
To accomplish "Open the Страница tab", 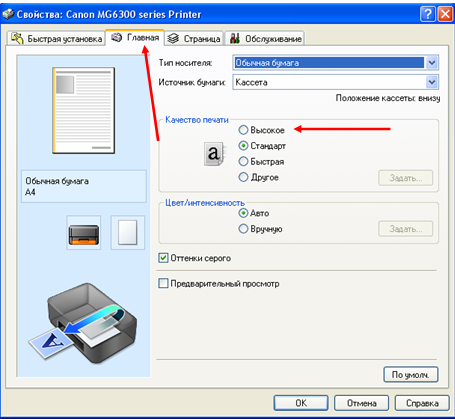I will pos(194,39).
